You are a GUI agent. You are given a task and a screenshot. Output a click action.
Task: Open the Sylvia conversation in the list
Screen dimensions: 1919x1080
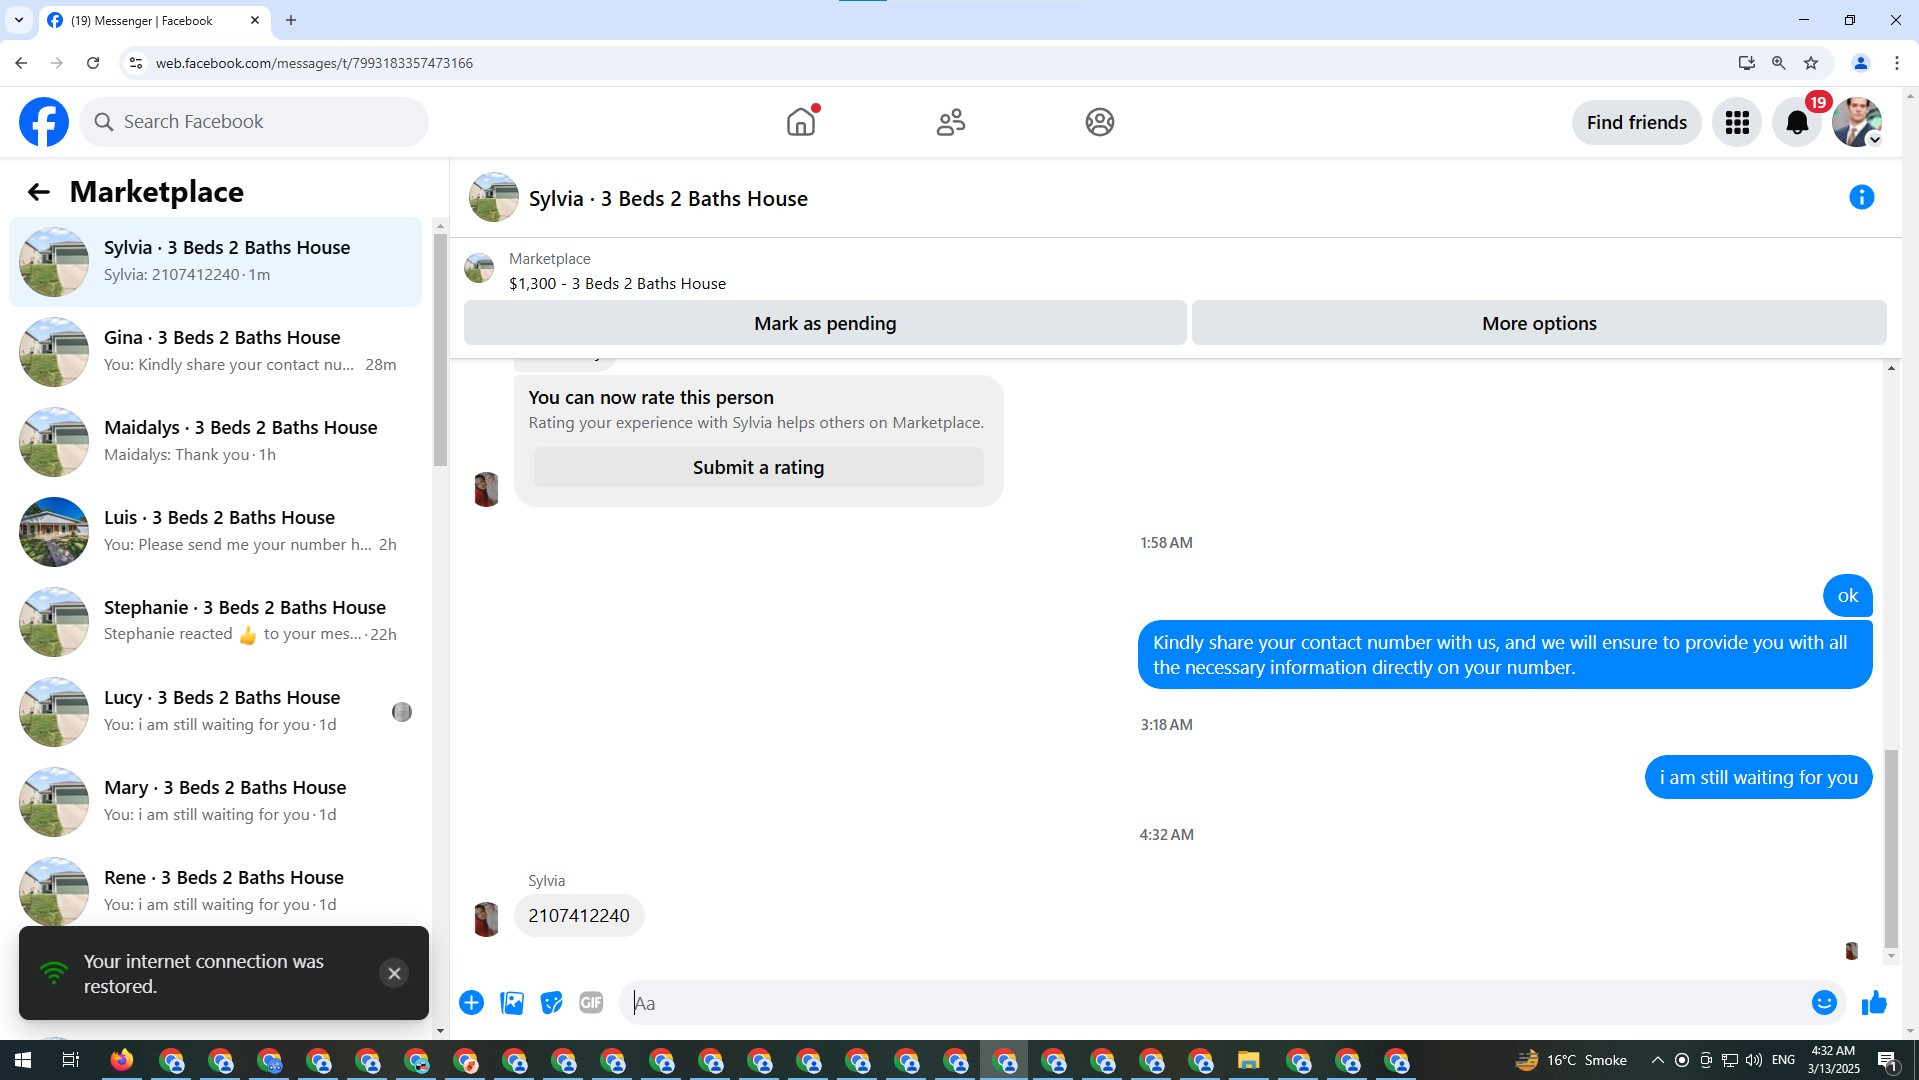[x=216, y=262]
